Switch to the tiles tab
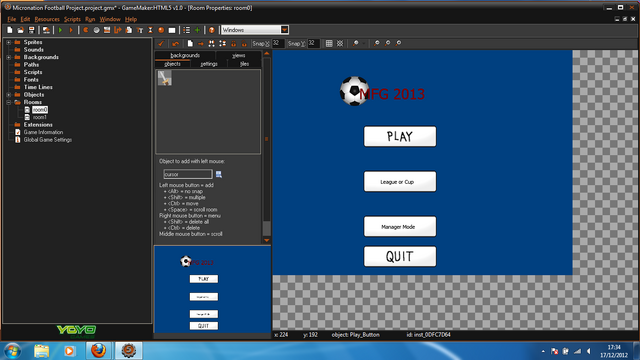 pos(244,64)
